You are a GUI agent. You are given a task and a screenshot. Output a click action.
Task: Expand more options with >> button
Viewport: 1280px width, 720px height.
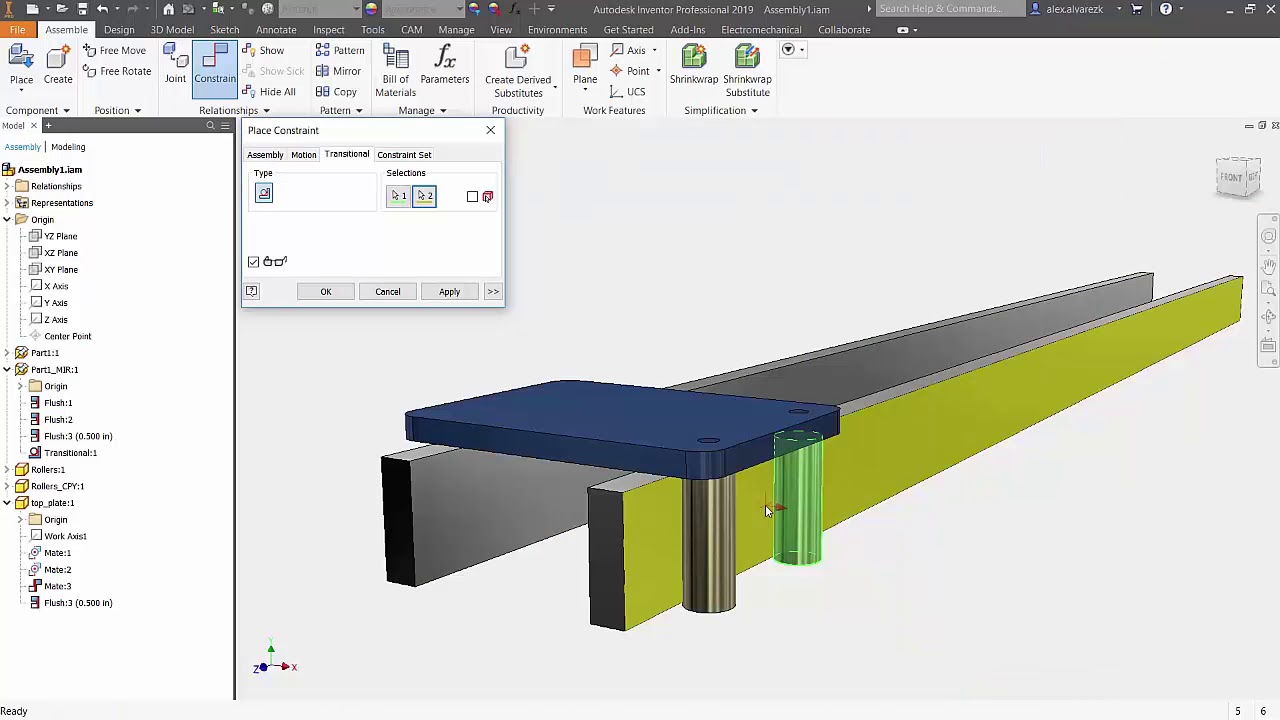(492, 291)
